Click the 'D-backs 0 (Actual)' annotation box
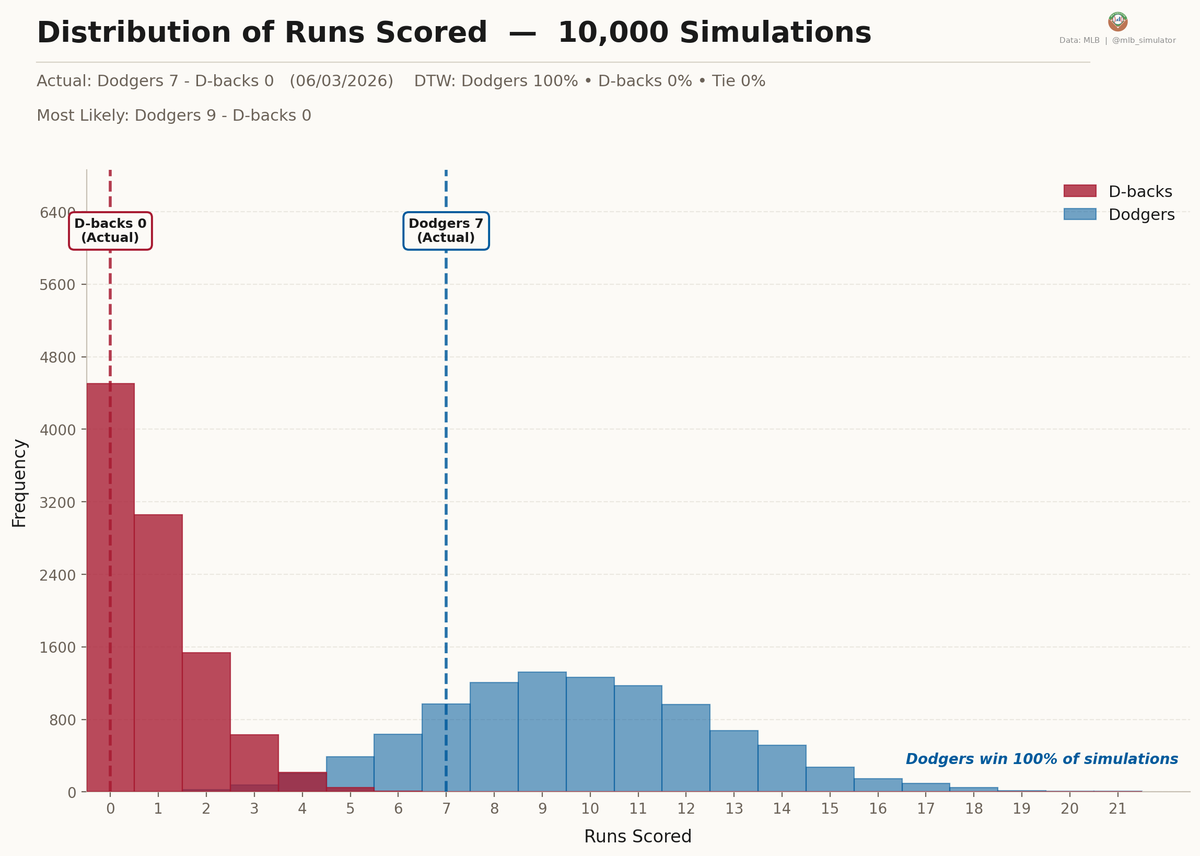The height and width of the screenshot is (856, 1200). point(110,231)
